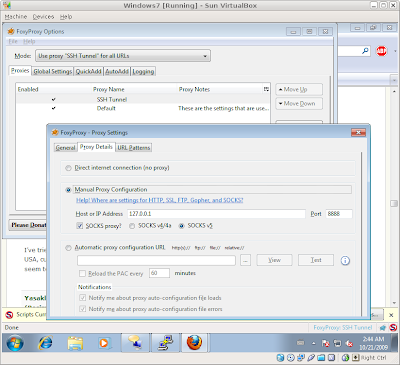Screen dimensions: 400x365
Task: Select the SSH Tunnel proxy row
Action: point(143,99)
